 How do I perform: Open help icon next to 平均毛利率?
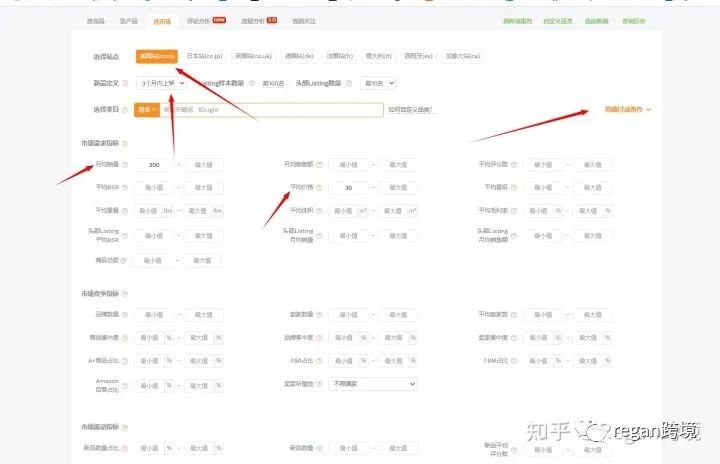tap(514, 211)
